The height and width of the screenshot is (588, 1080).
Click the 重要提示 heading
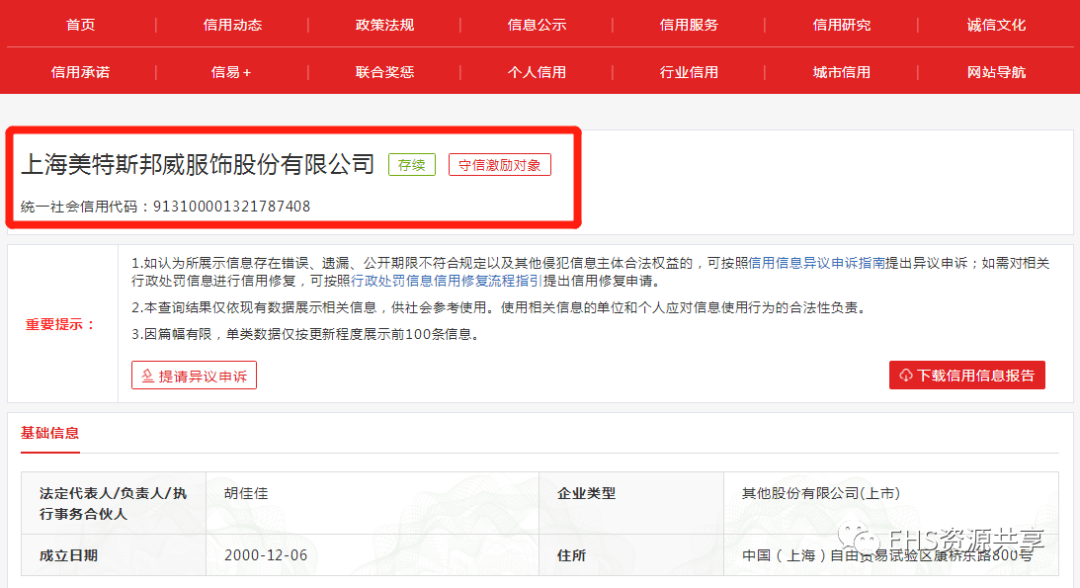coord(61,324)
